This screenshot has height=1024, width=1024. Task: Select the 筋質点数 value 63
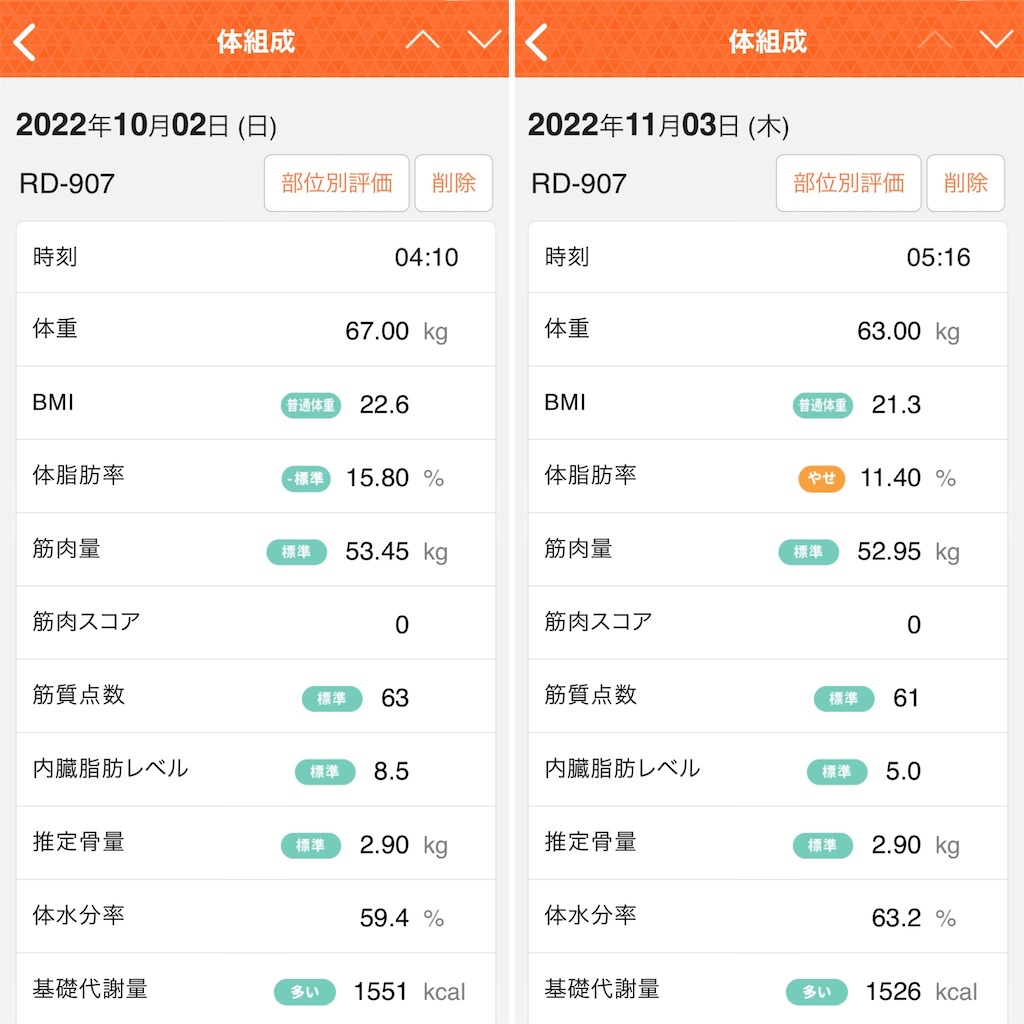(x=395, y=698)
